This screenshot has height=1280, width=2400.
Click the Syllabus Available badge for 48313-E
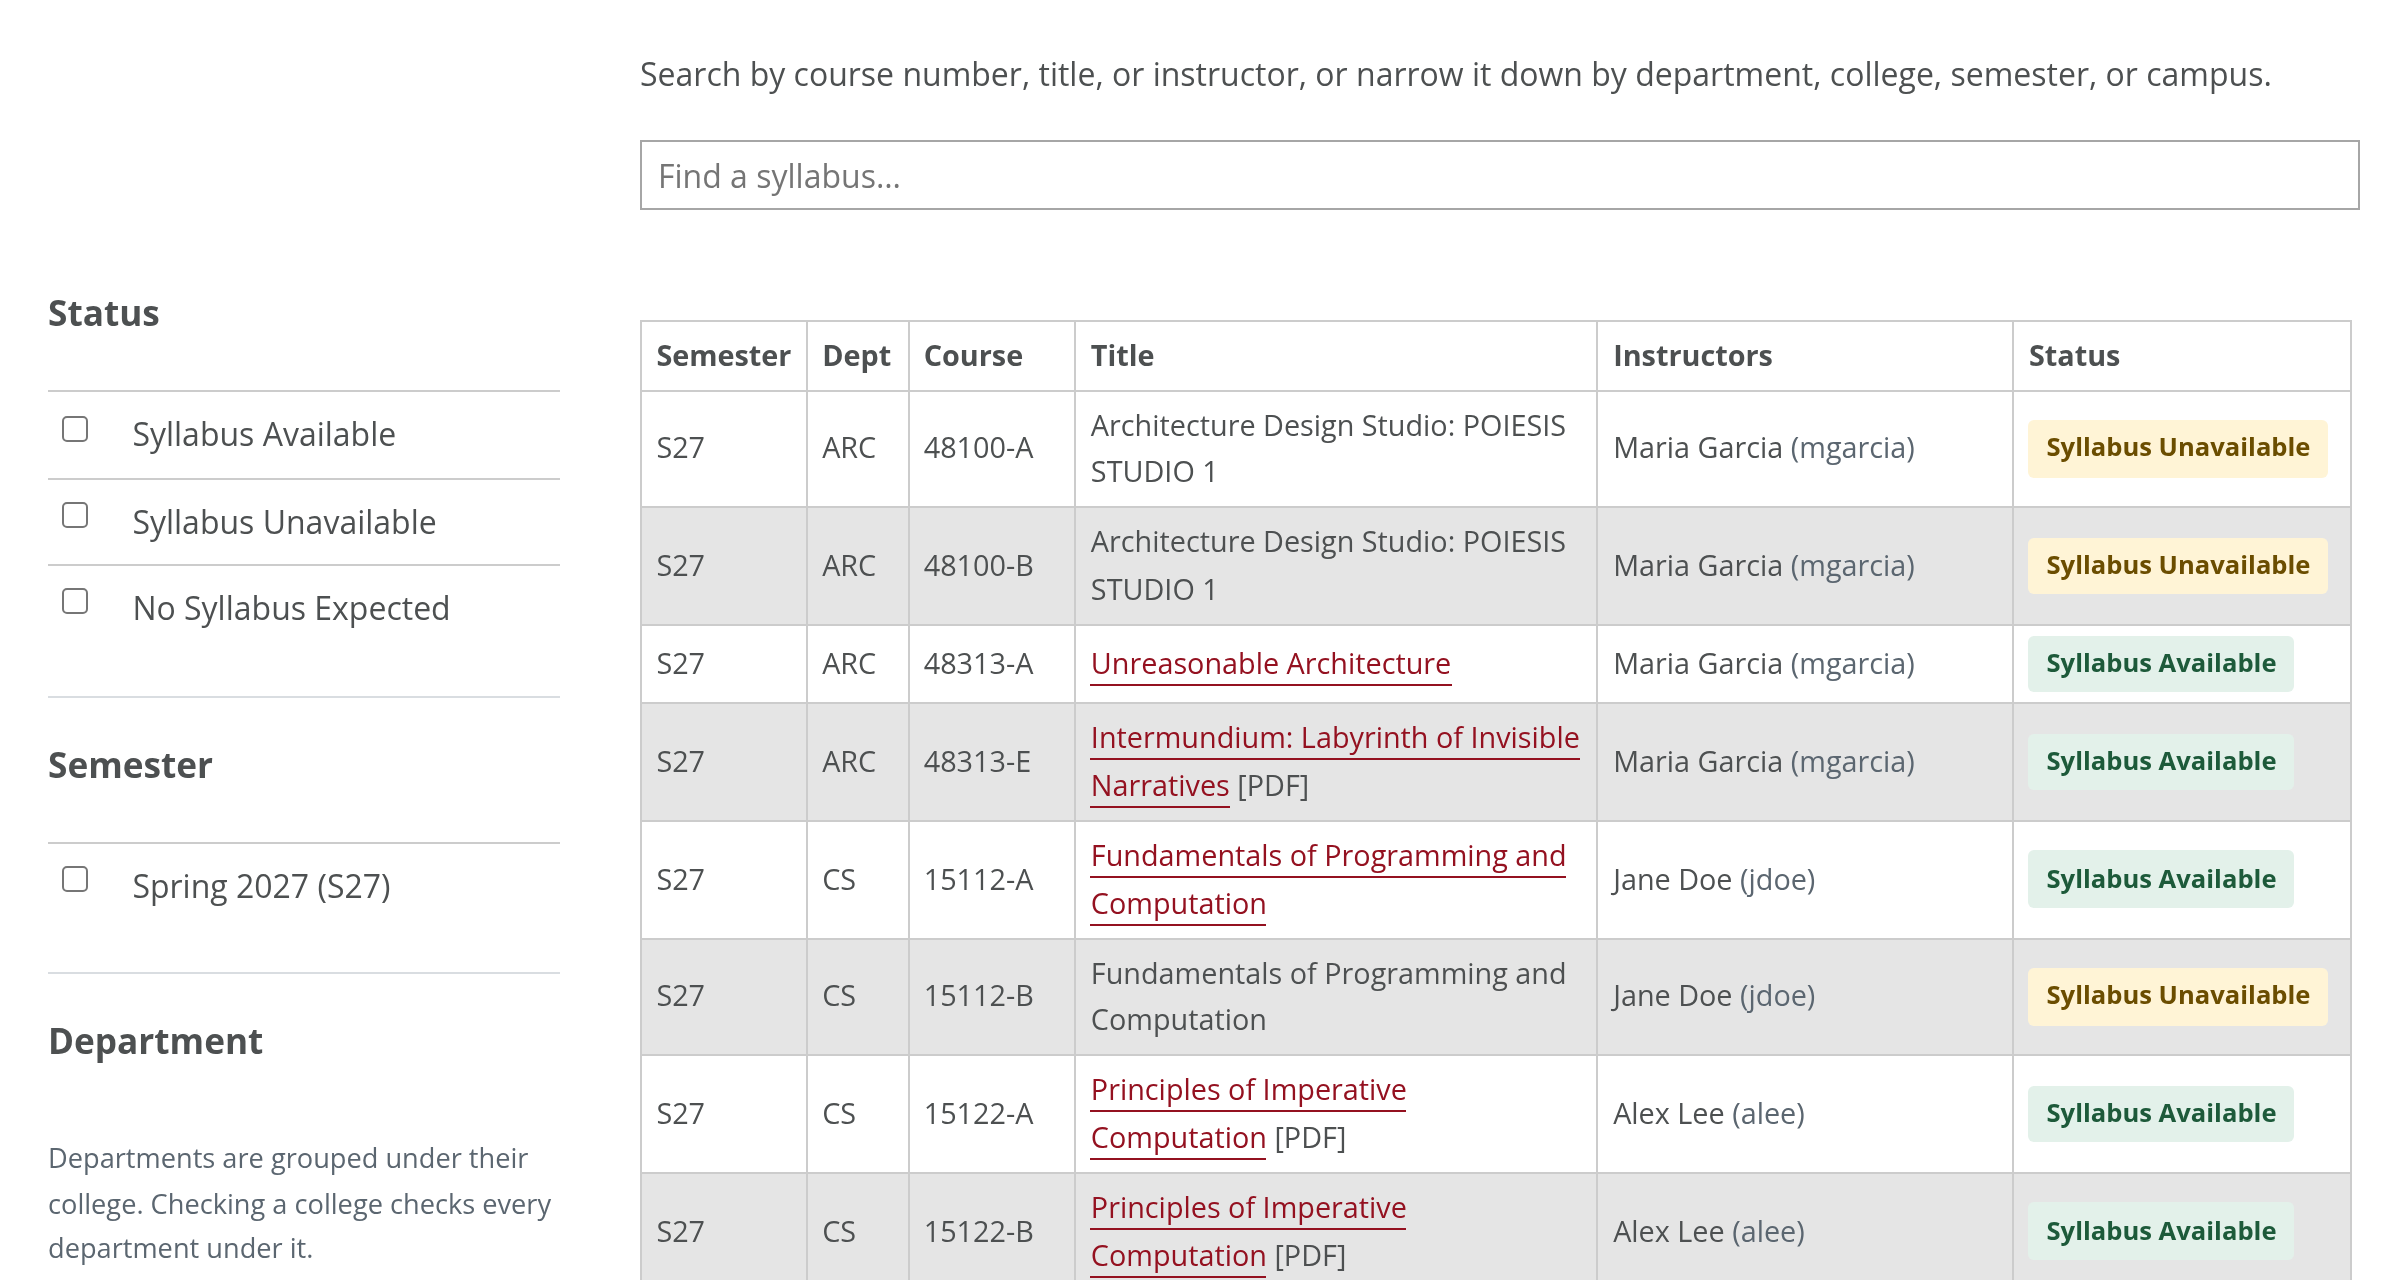[2160, 762]
